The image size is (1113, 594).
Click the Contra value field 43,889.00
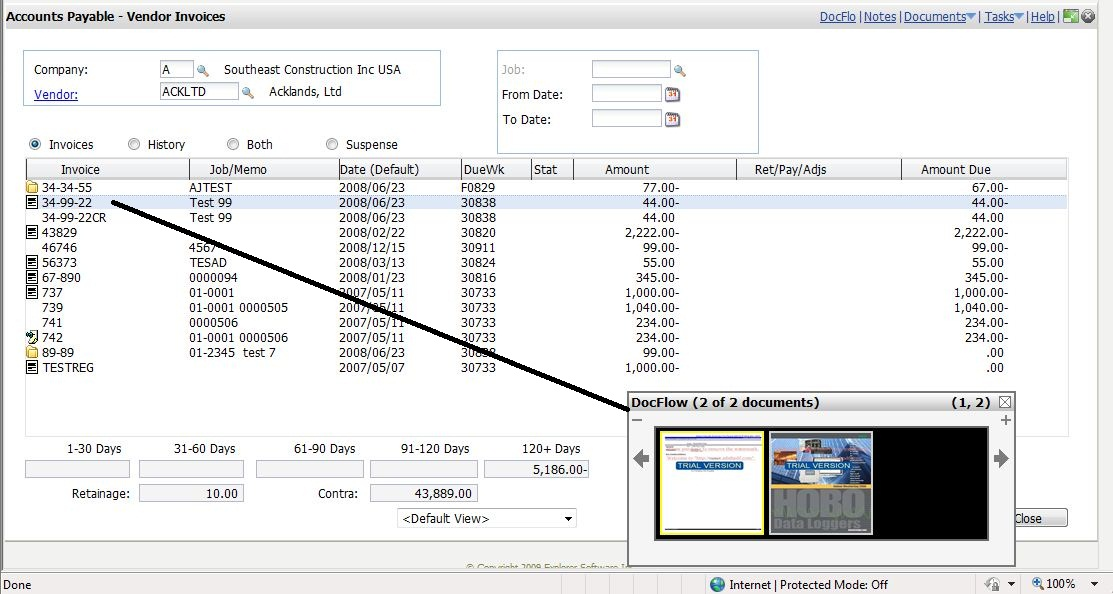424,493
